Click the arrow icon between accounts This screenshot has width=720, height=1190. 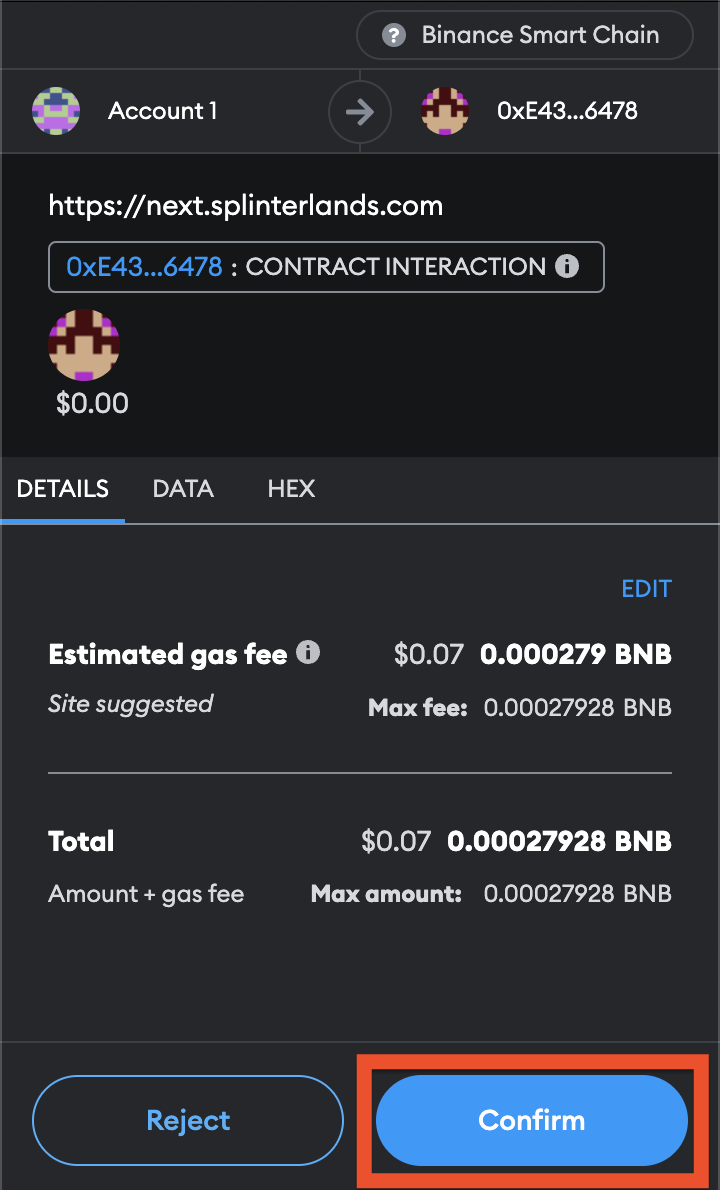coord(360,112)
